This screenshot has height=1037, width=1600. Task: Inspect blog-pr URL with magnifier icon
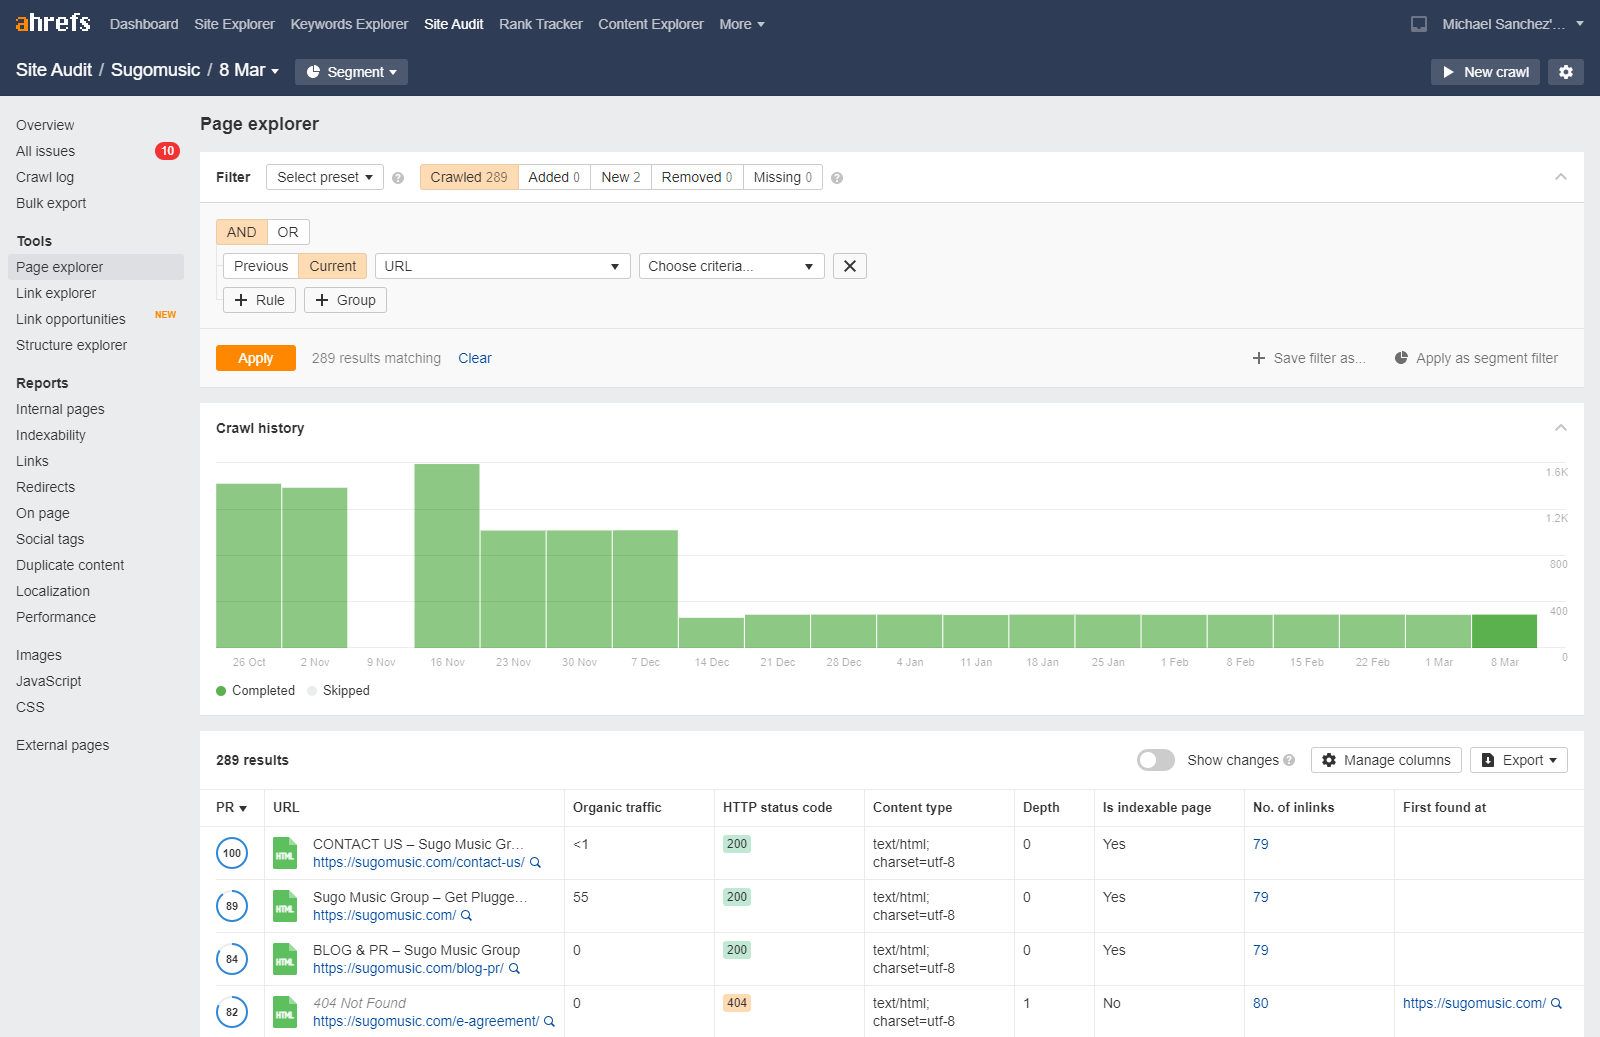pyautogui.click(x=514, y=968)
